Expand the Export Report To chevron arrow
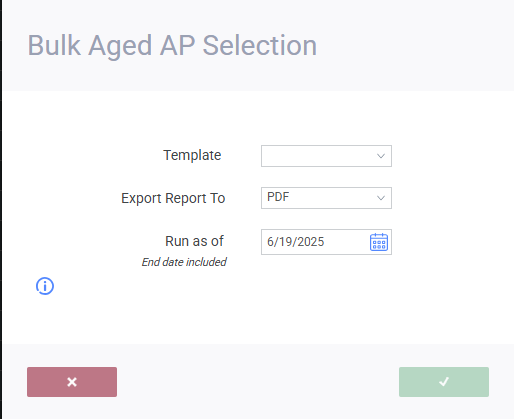Viewport: 514px width, 419px height. (x=381, y=198)
